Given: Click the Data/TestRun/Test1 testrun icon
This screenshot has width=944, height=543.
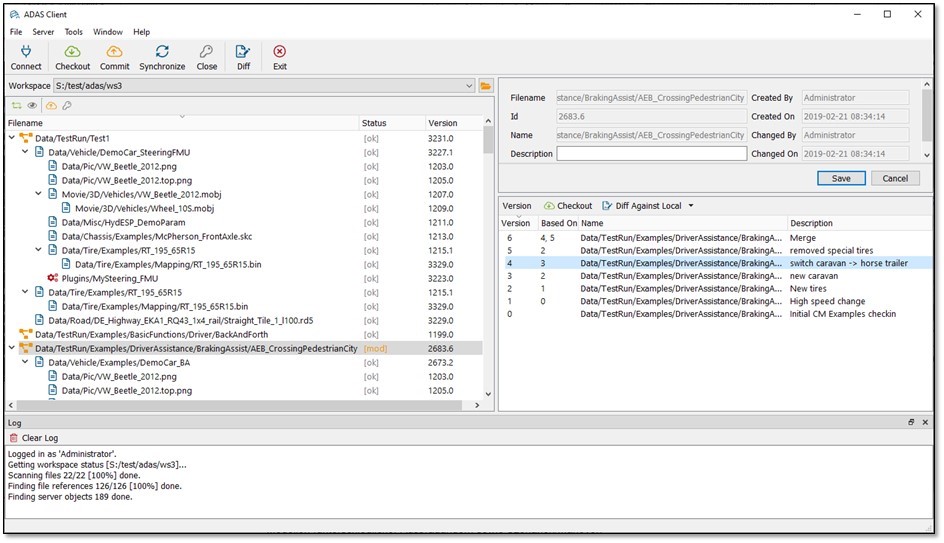Looking at the screenshot, I should [x=26, y=138].
